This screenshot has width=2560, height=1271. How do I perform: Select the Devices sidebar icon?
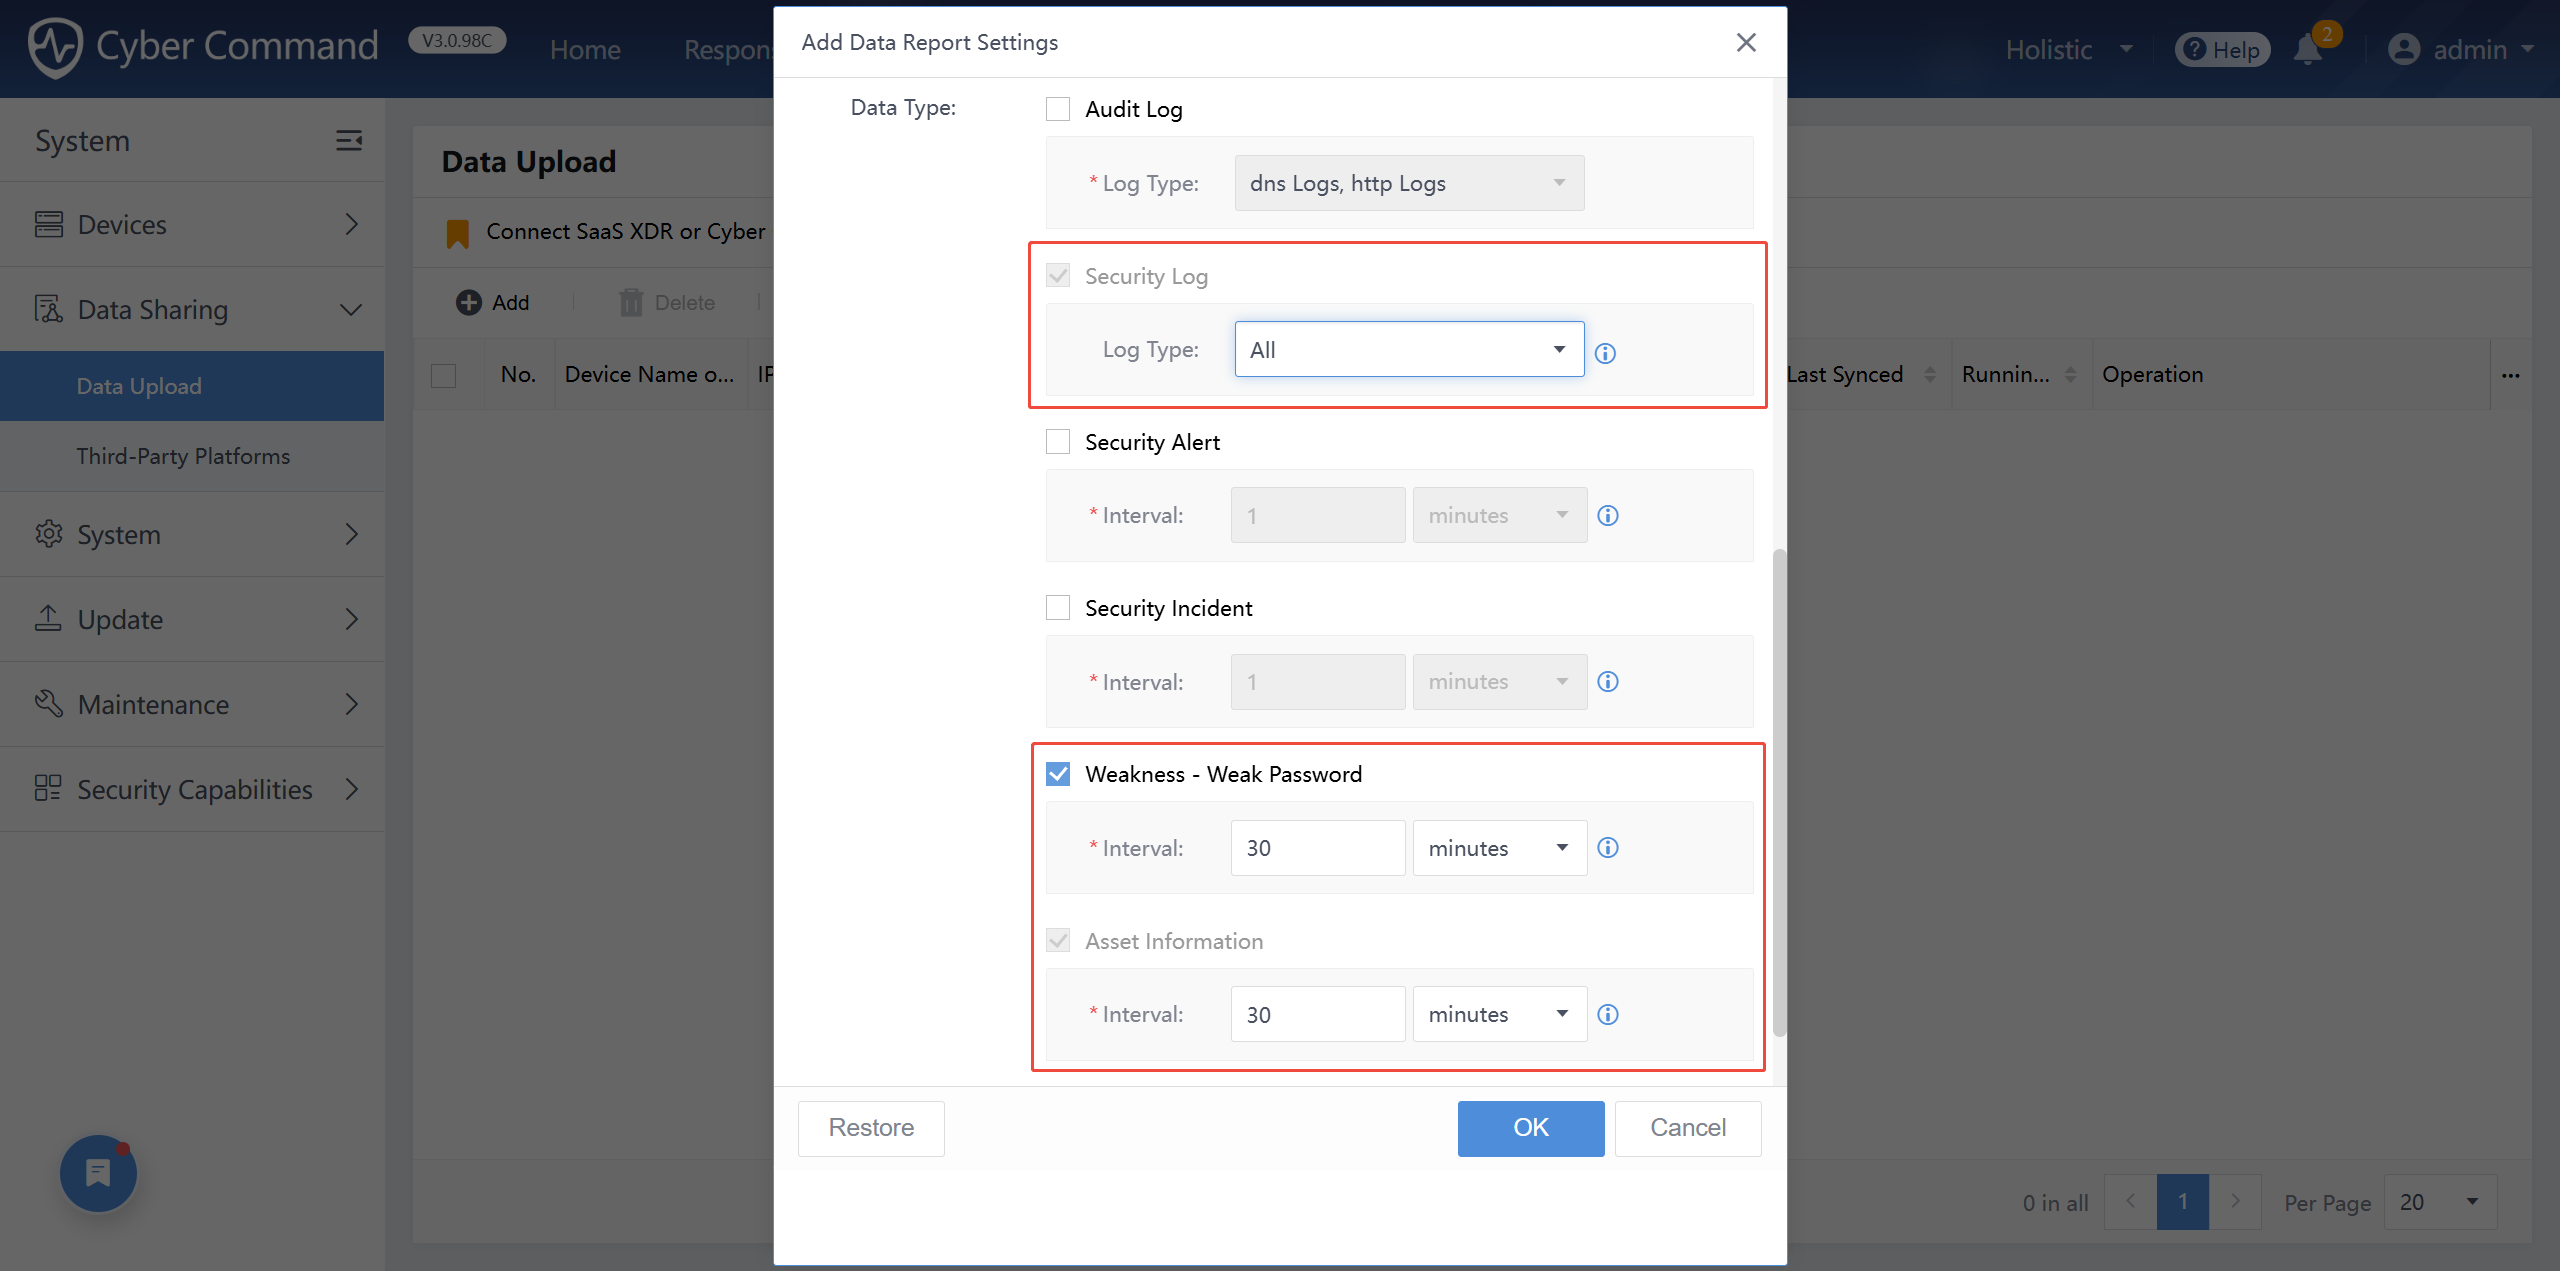[49, 223]
